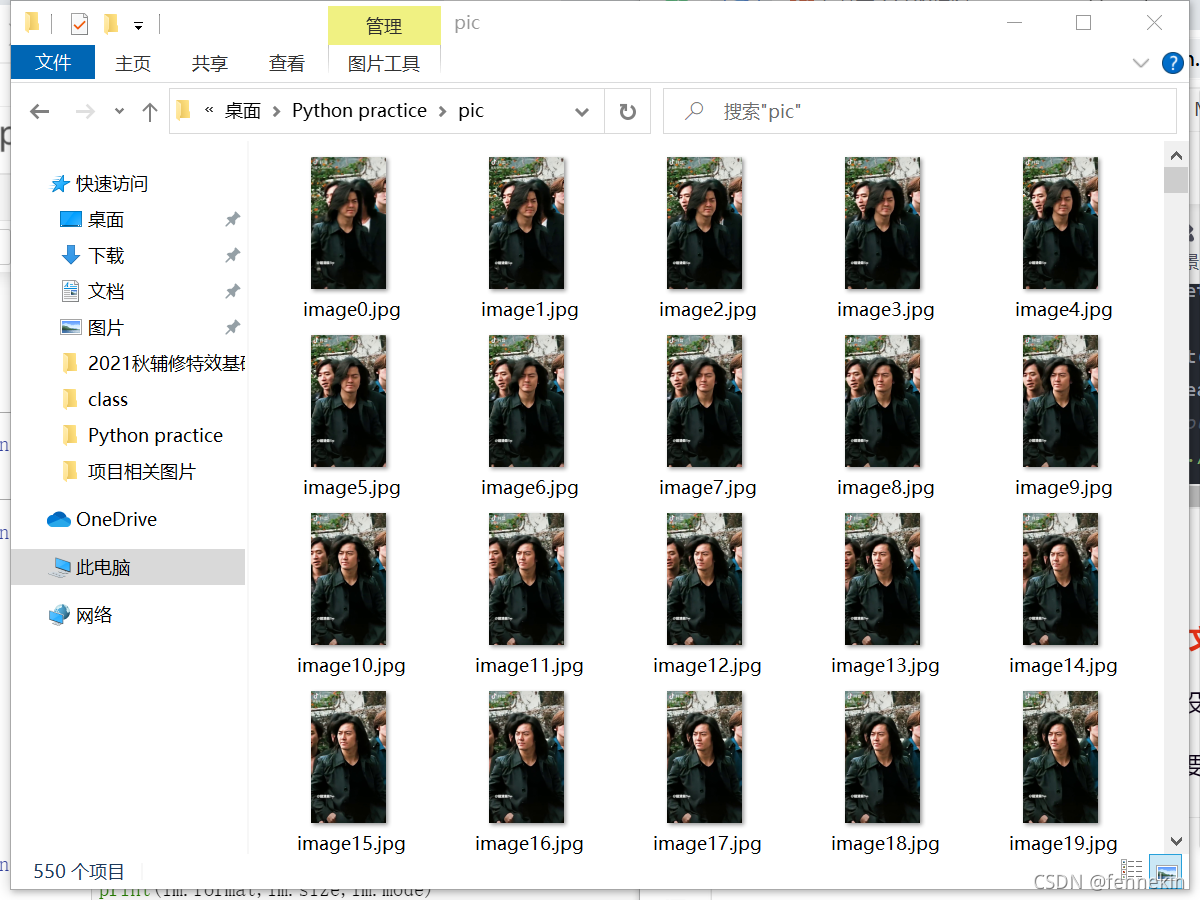
Task: Switch to the 共享 ribbon tab
Action: click(x=210, y=63)
